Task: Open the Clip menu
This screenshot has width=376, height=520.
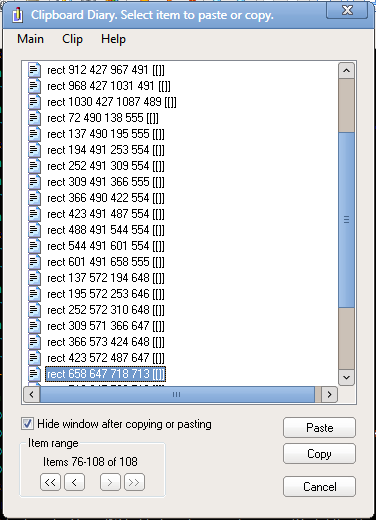Action: tap(72, 39)
